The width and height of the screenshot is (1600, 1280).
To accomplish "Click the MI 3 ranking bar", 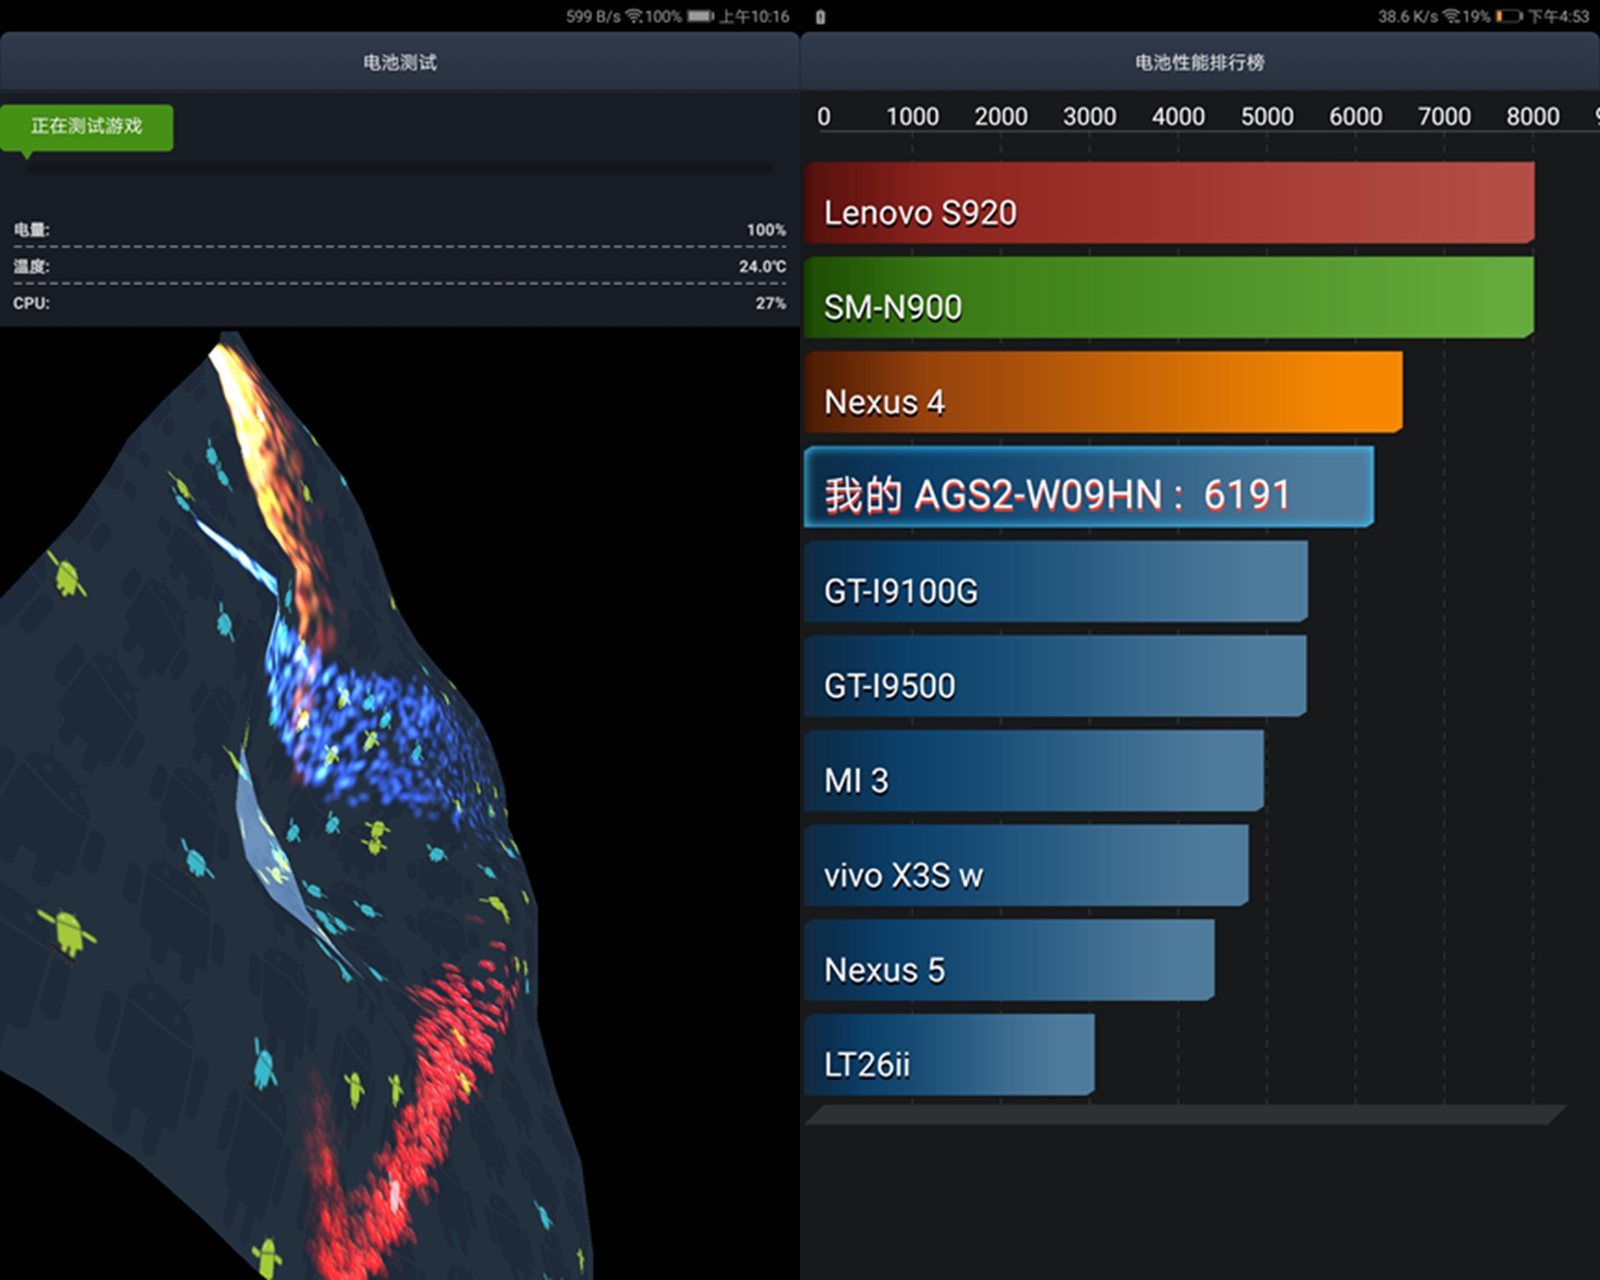I will click(x=1033, y=771).
